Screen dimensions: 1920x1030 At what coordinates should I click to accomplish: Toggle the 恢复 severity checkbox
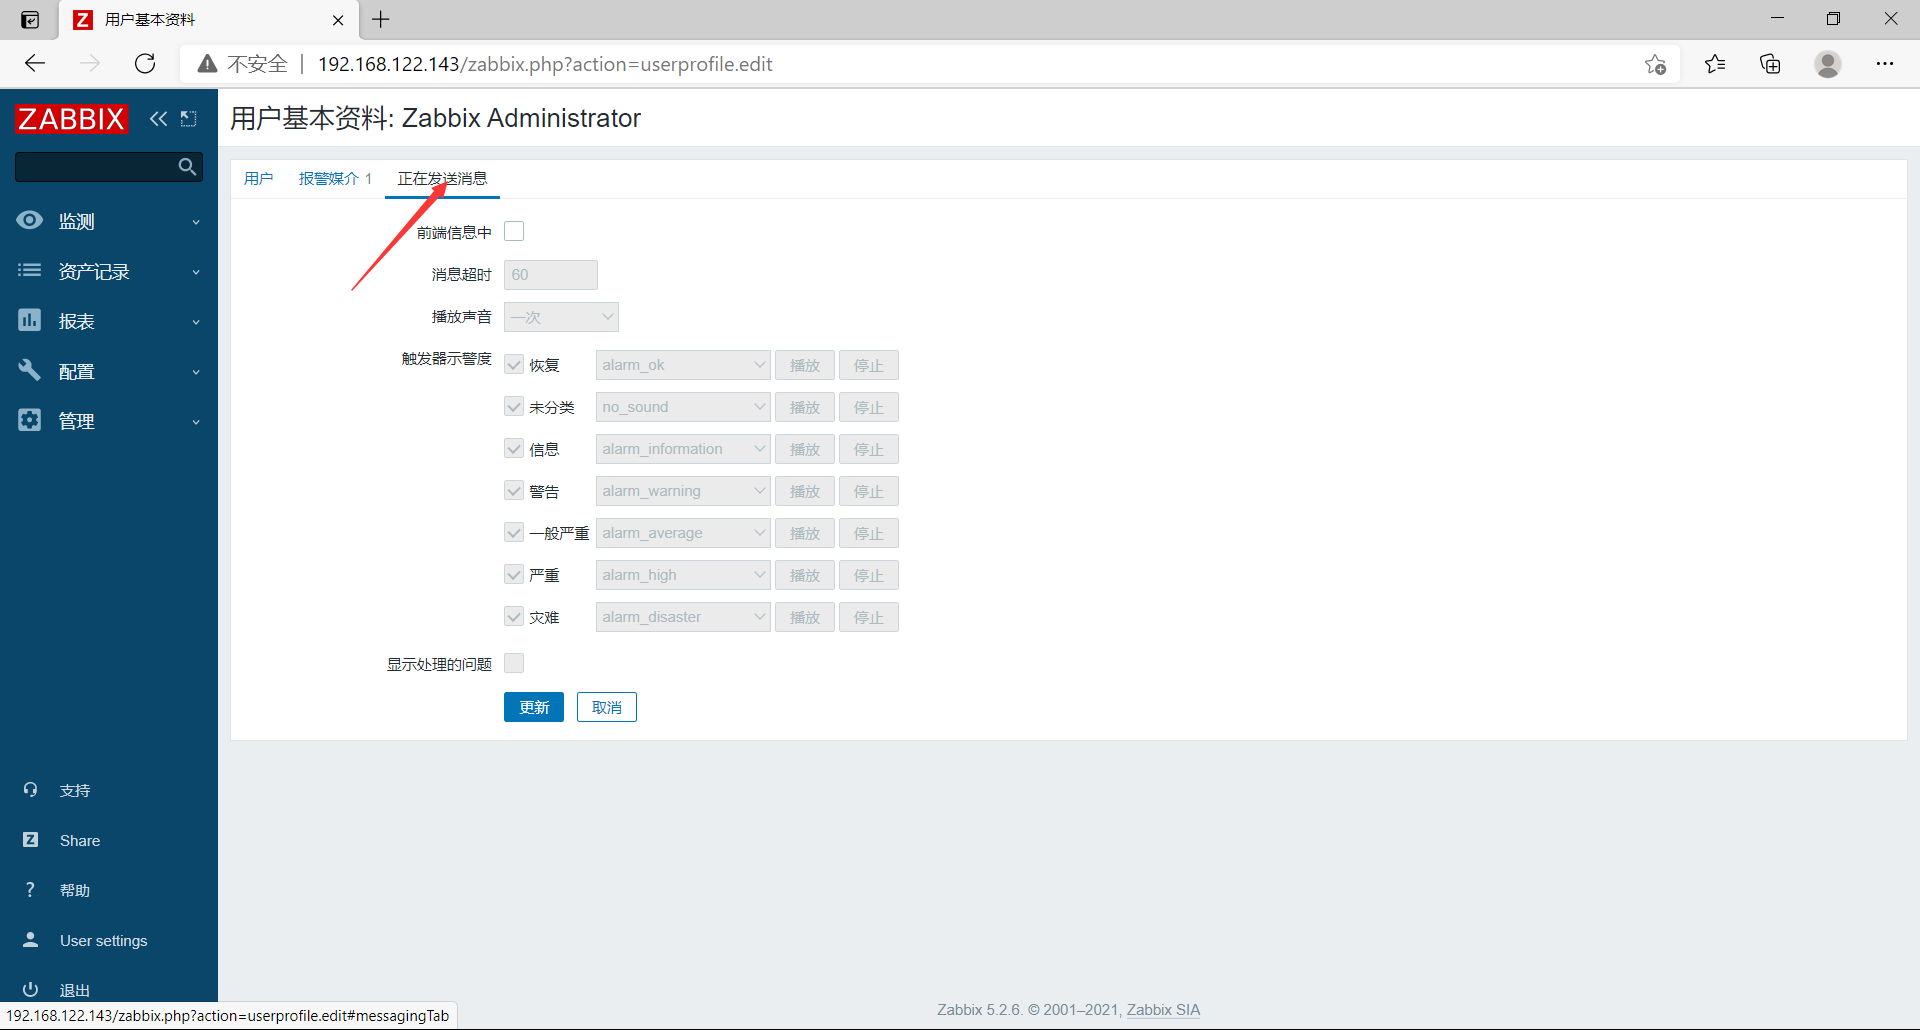[514, 365]
